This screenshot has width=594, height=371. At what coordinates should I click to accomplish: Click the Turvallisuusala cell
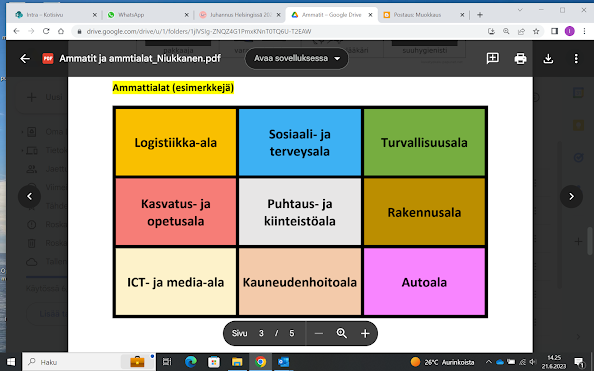click(424, 142)
